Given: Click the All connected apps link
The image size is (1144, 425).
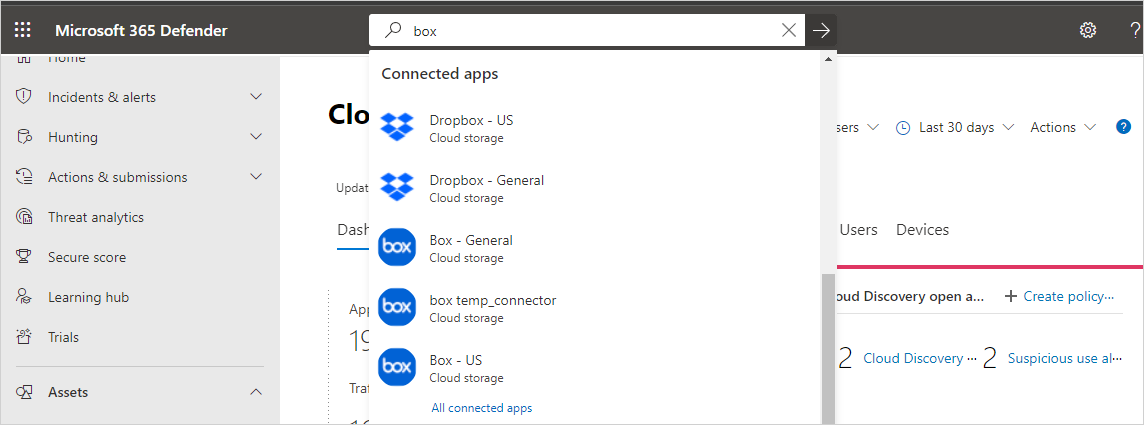Looking at the screenshot, I should coord(482,408).
